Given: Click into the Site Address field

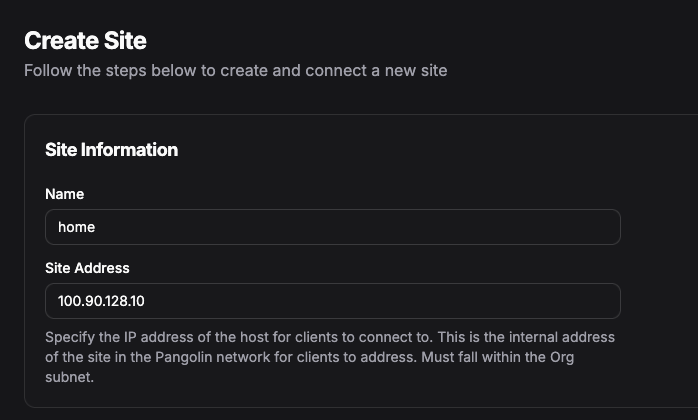Looking at the screenshot, I should click(332, 301).
